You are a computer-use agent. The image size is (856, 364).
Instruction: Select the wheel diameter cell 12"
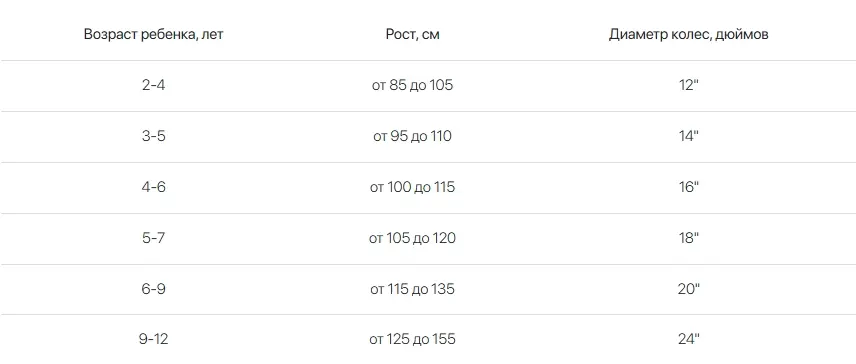click(688, 85)
